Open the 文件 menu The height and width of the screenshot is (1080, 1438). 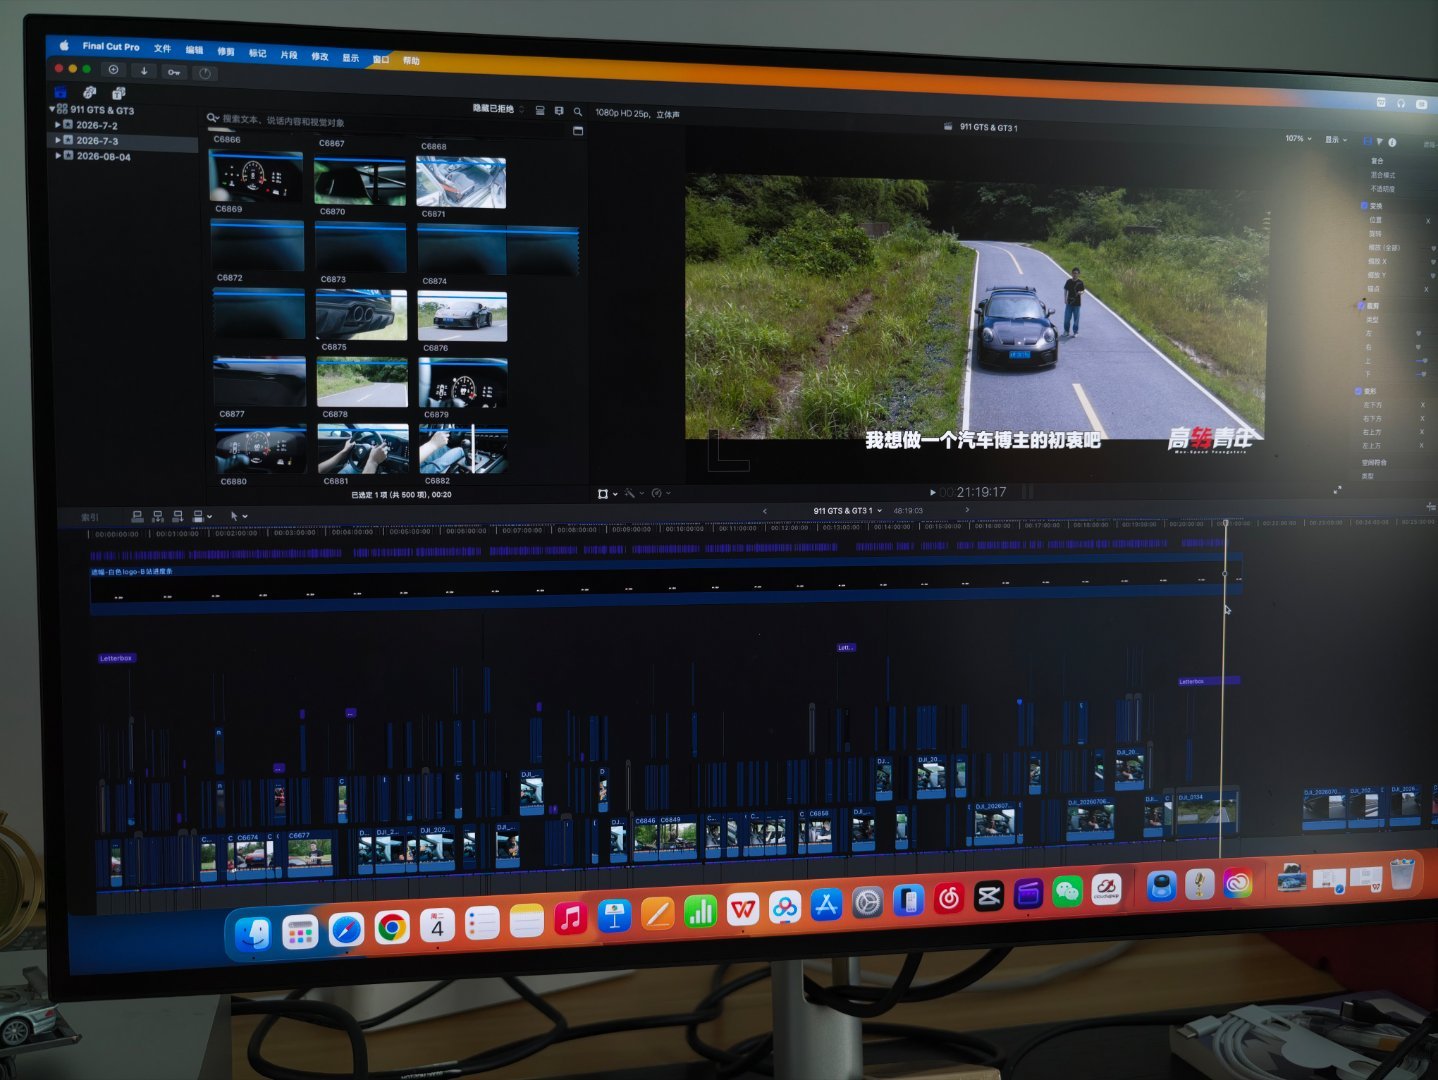click(162, 48)
